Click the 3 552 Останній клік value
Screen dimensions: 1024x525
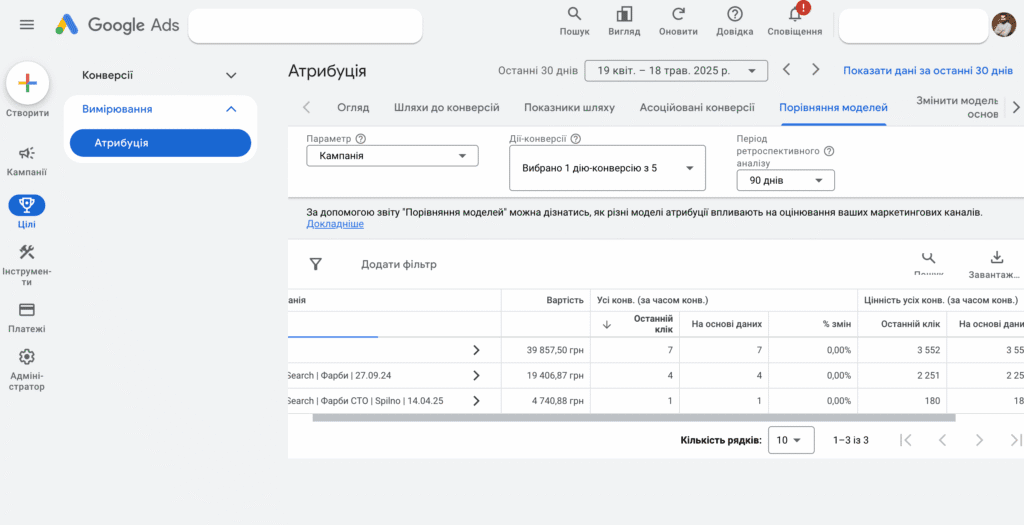tap(927, 350)
